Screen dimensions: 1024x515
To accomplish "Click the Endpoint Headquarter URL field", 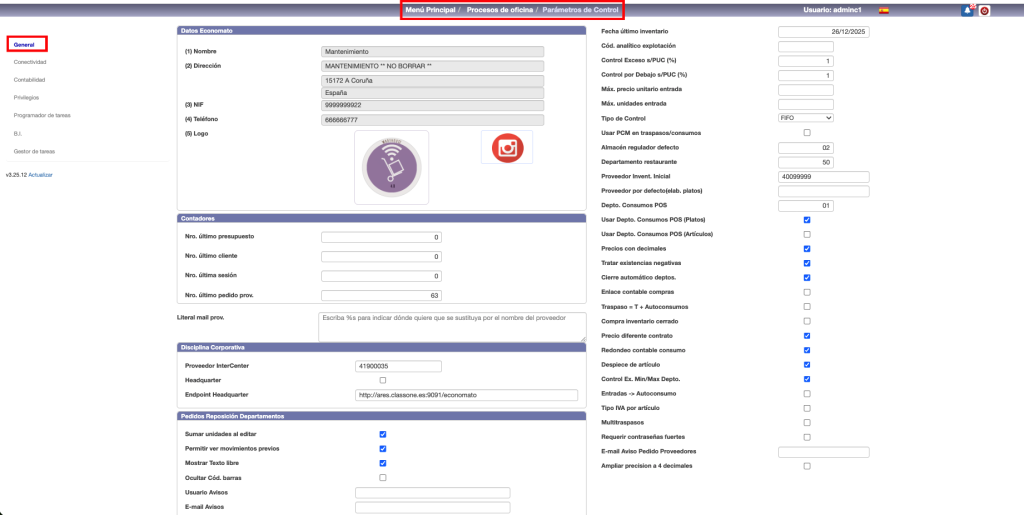I will tap(467, 395).
